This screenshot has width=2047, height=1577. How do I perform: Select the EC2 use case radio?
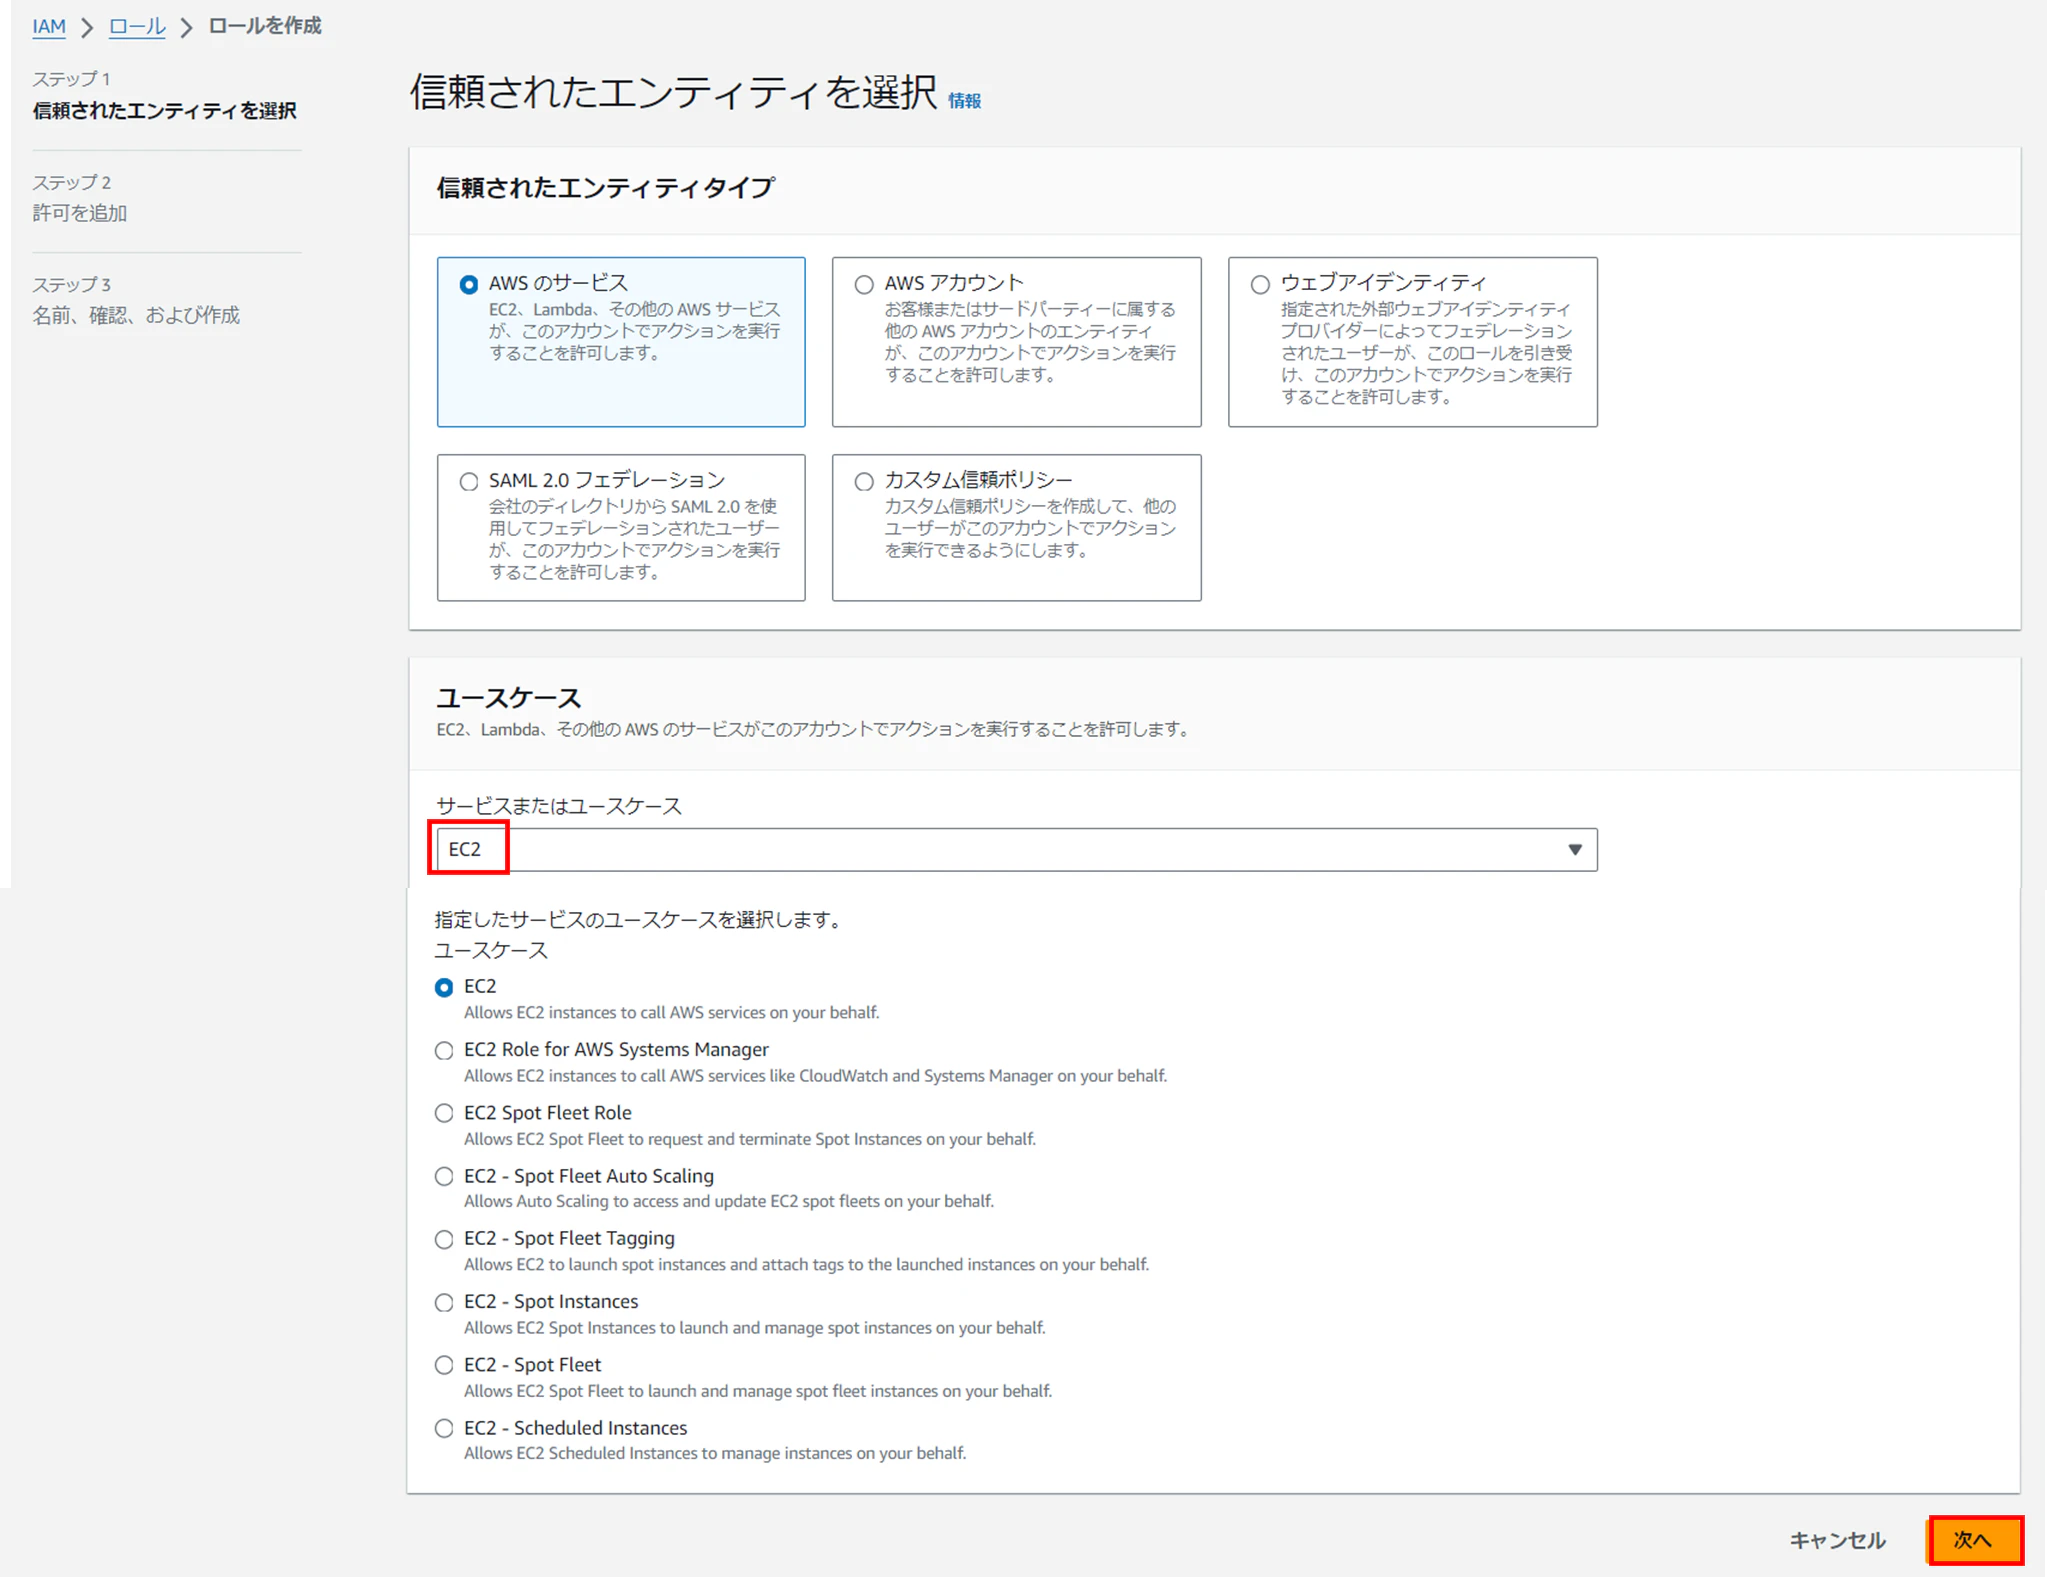pyautogui.click(x=444, y=988)
